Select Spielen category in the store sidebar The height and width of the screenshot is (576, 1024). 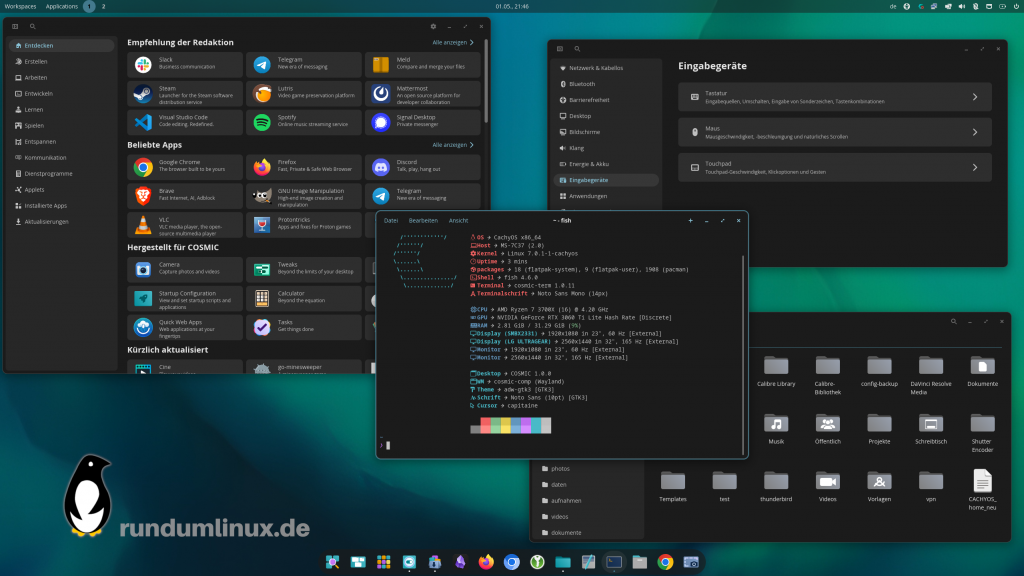point(61,125)
